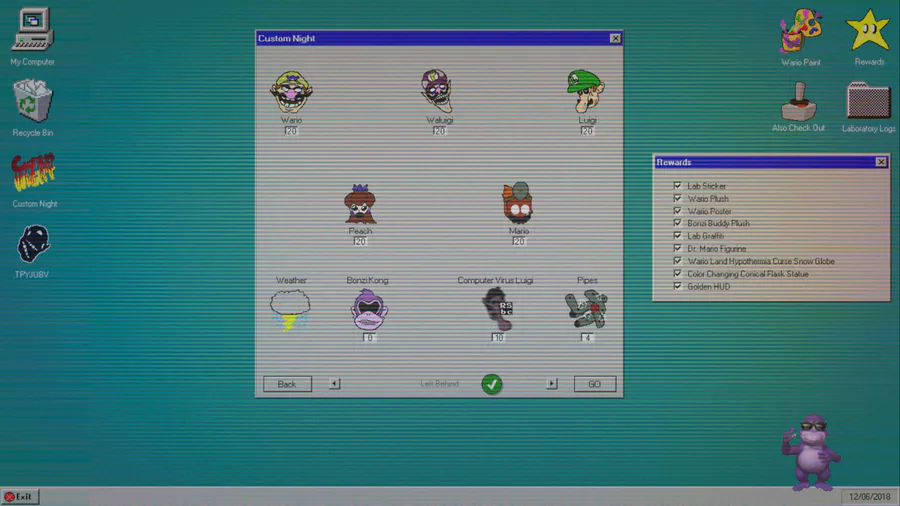Toggle Wario Land Hypothermia Curse Snow Globe checkbox
Screen dimensions: 900x506
pyautogui.click(x=677, y=260)
